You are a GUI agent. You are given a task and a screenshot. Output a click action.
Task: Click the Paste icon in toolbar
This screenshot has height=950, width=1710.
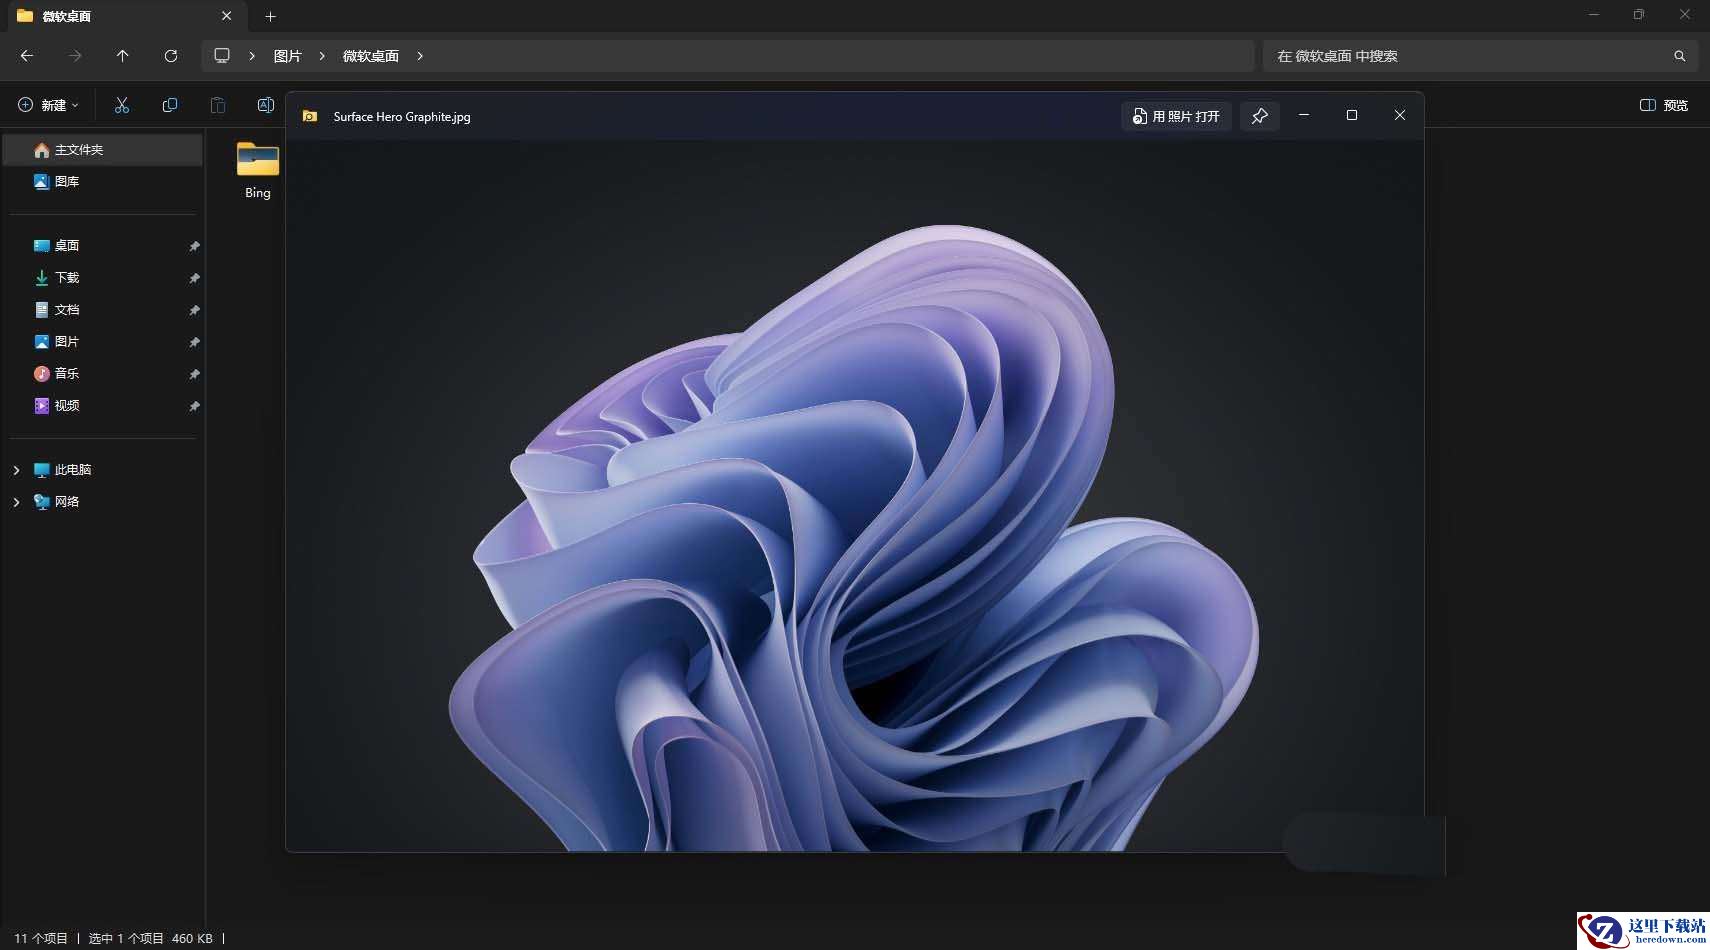pos(218,105)
